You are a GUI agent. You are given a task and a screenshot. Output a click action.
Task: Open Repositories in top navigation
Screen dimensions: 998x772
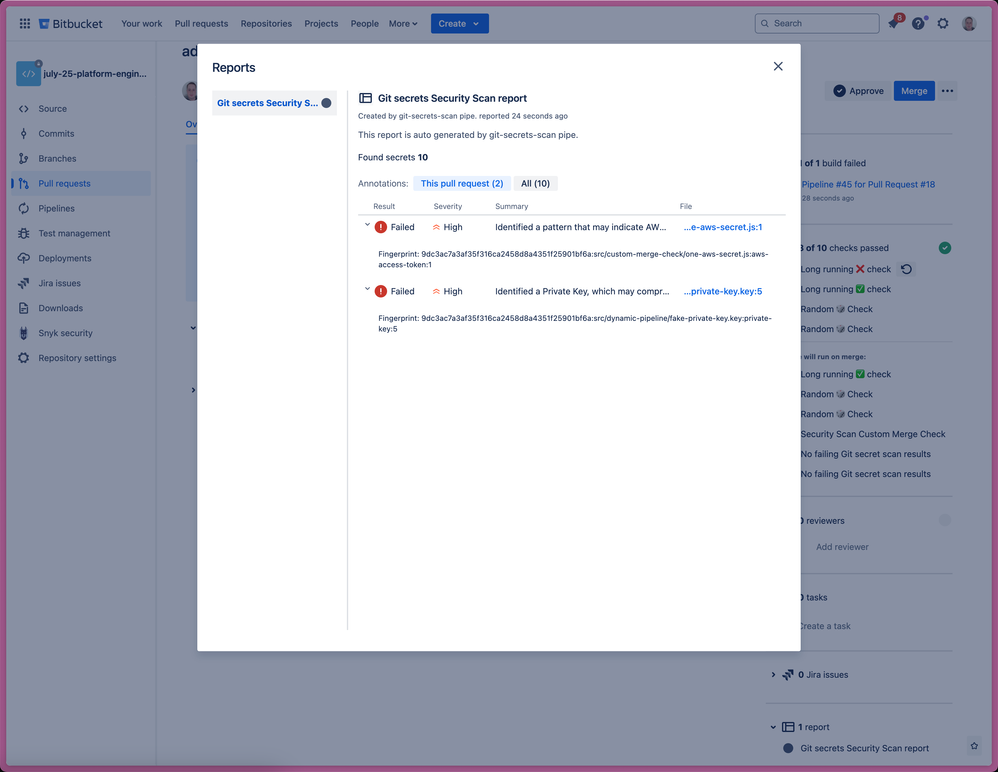click(266, 24)
